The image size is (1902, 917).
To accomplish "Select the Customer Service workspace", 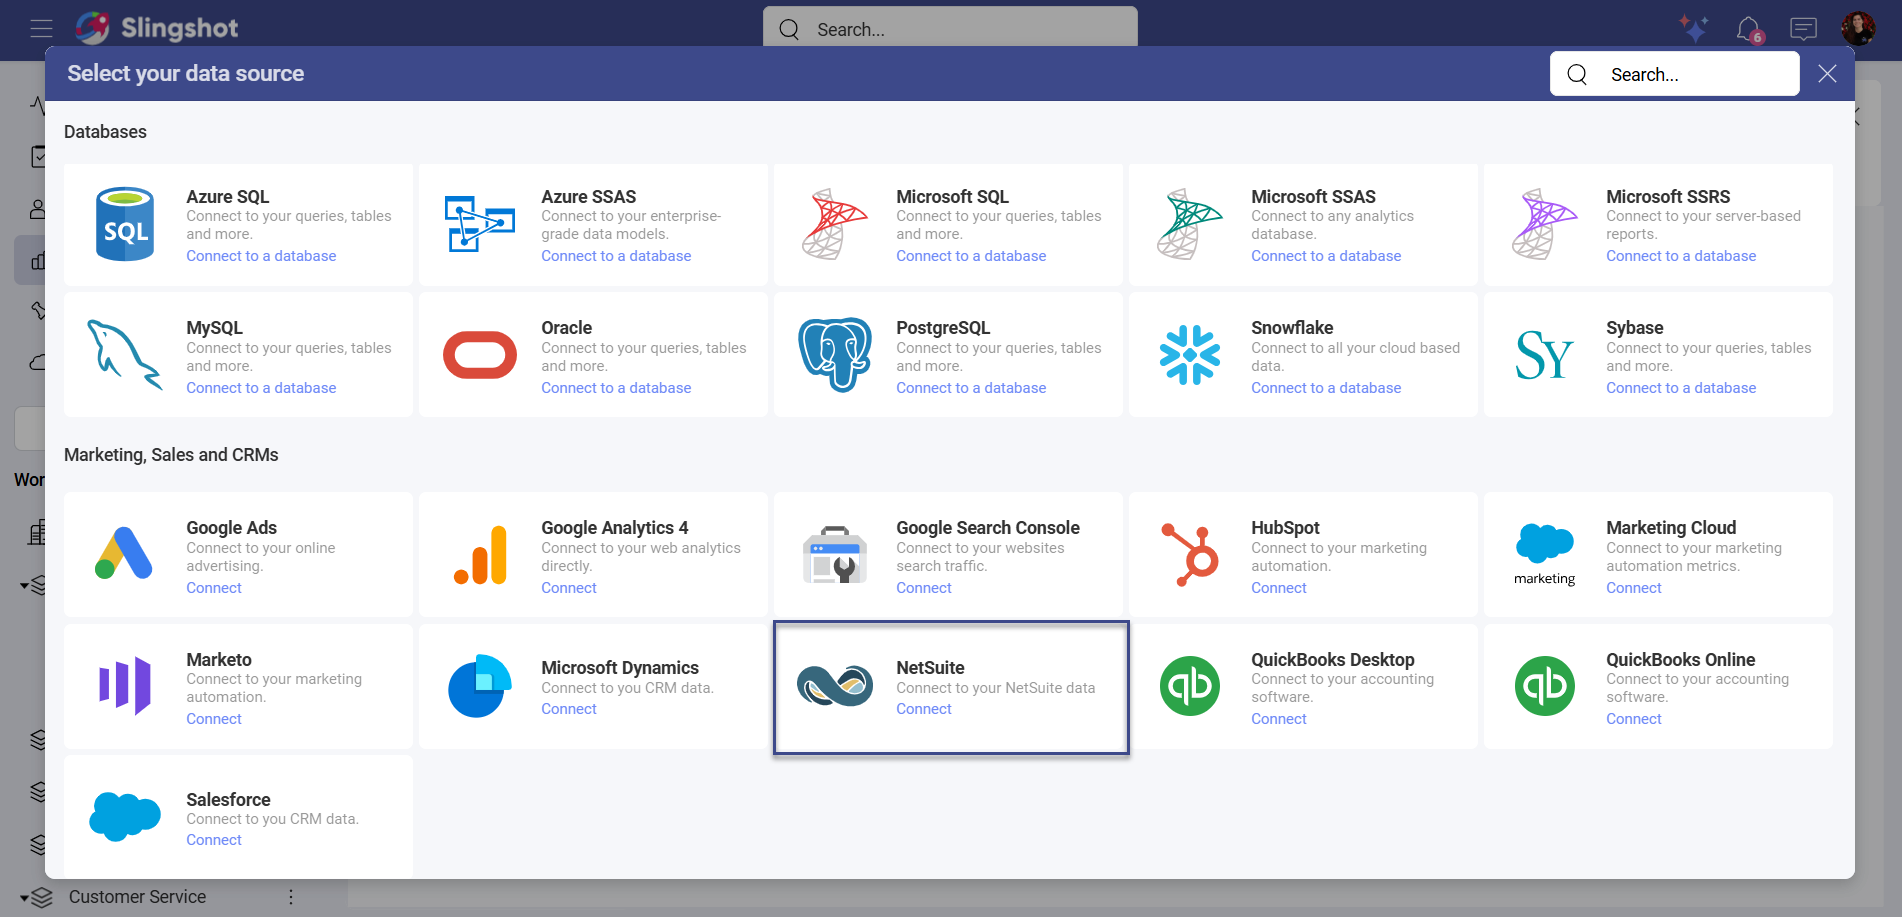I will 137,896.
